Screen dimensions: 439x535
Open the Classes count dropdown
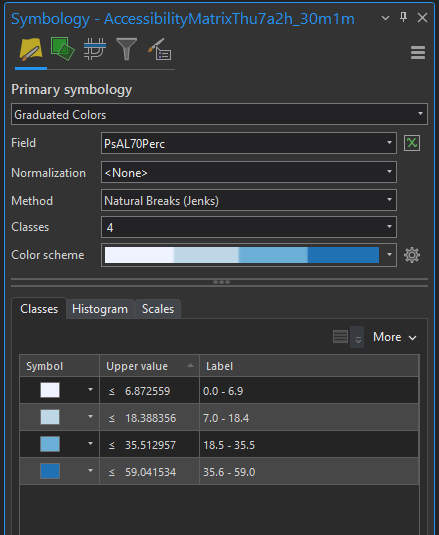click(249, 227)
